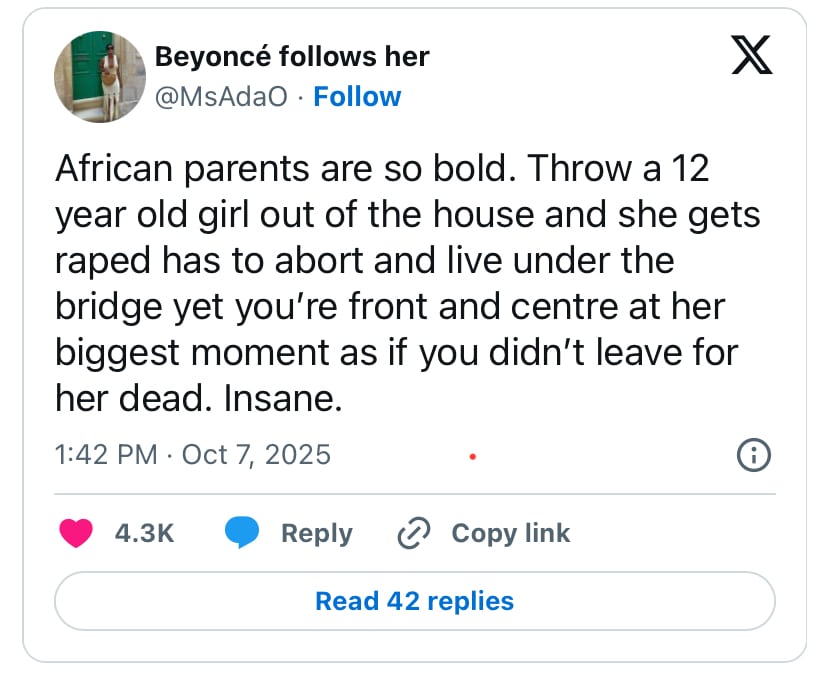The height and width of the screenshot is (680, 828).
Task: Like the tweet with the heart icon
Action: pos(76,534)
